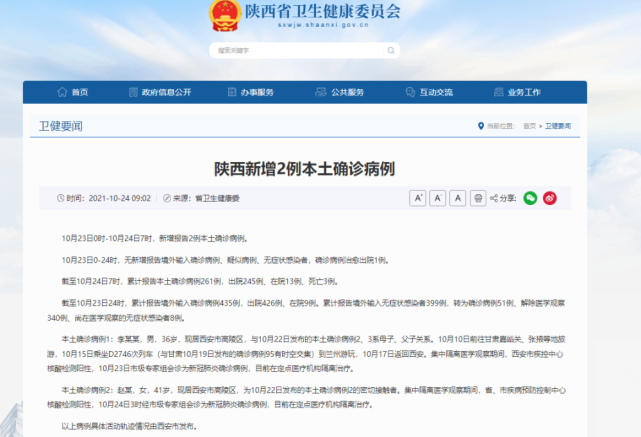This screenshot has height=437, width=641.
Task: Click the site title 陕西省卫生健康委员会
Action: click(x=323, y=11)
